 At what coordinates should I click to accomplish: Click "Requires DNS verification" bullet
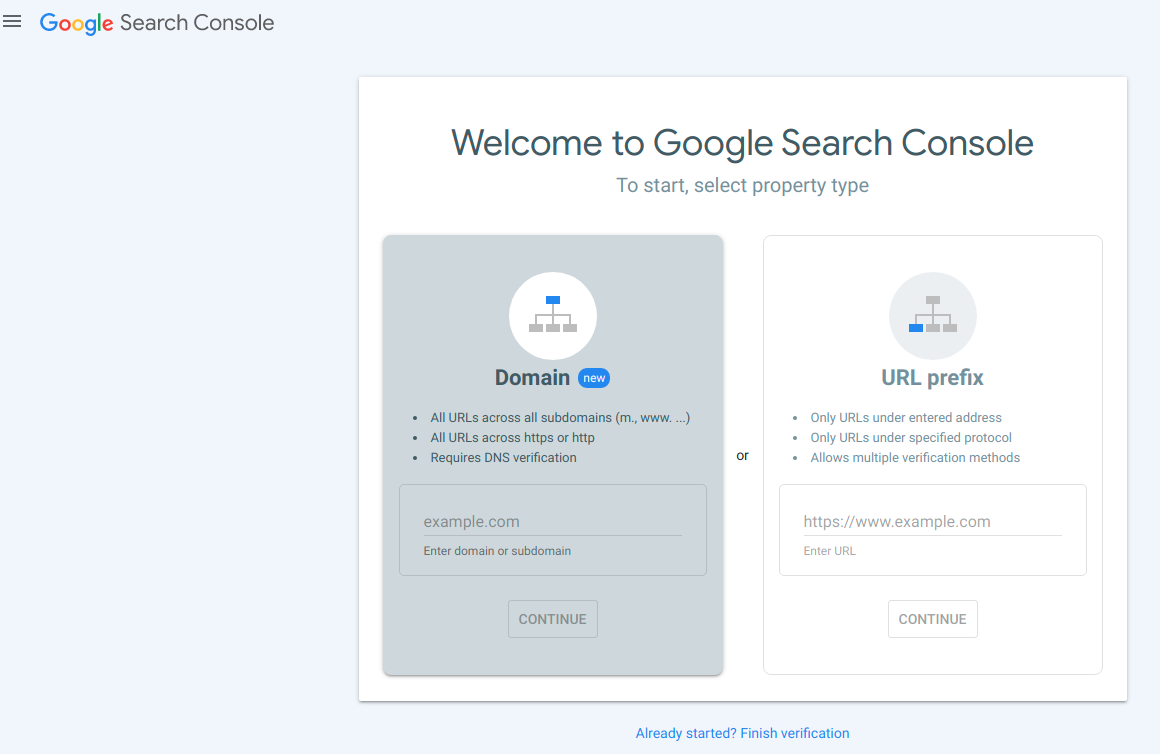[x=503, y=457]
